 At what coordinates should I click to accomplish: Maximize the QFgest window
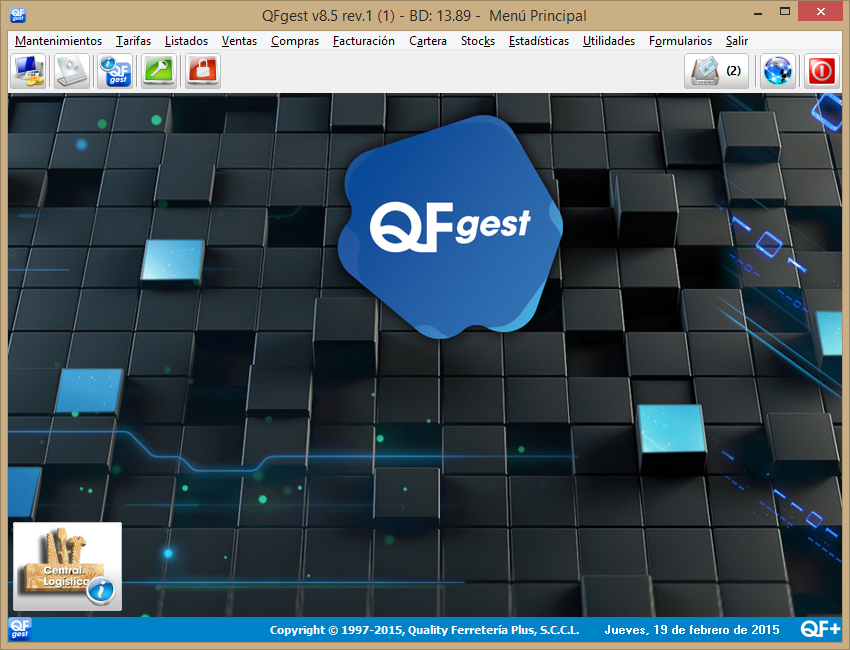coord(784,12)
